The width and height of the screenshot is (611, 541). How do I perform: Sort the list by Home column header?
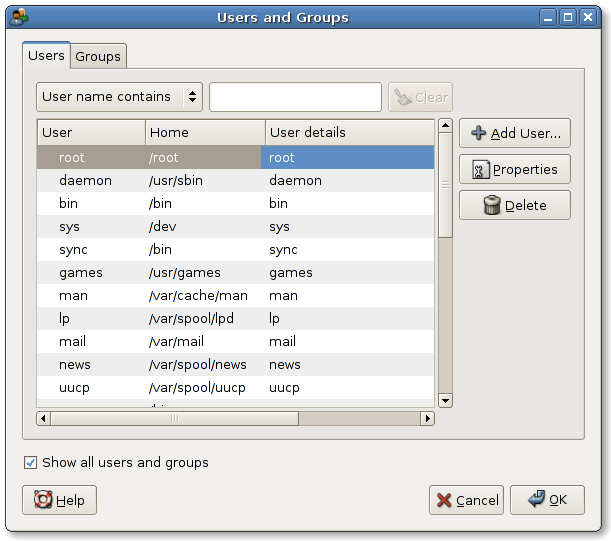(205, 132)
